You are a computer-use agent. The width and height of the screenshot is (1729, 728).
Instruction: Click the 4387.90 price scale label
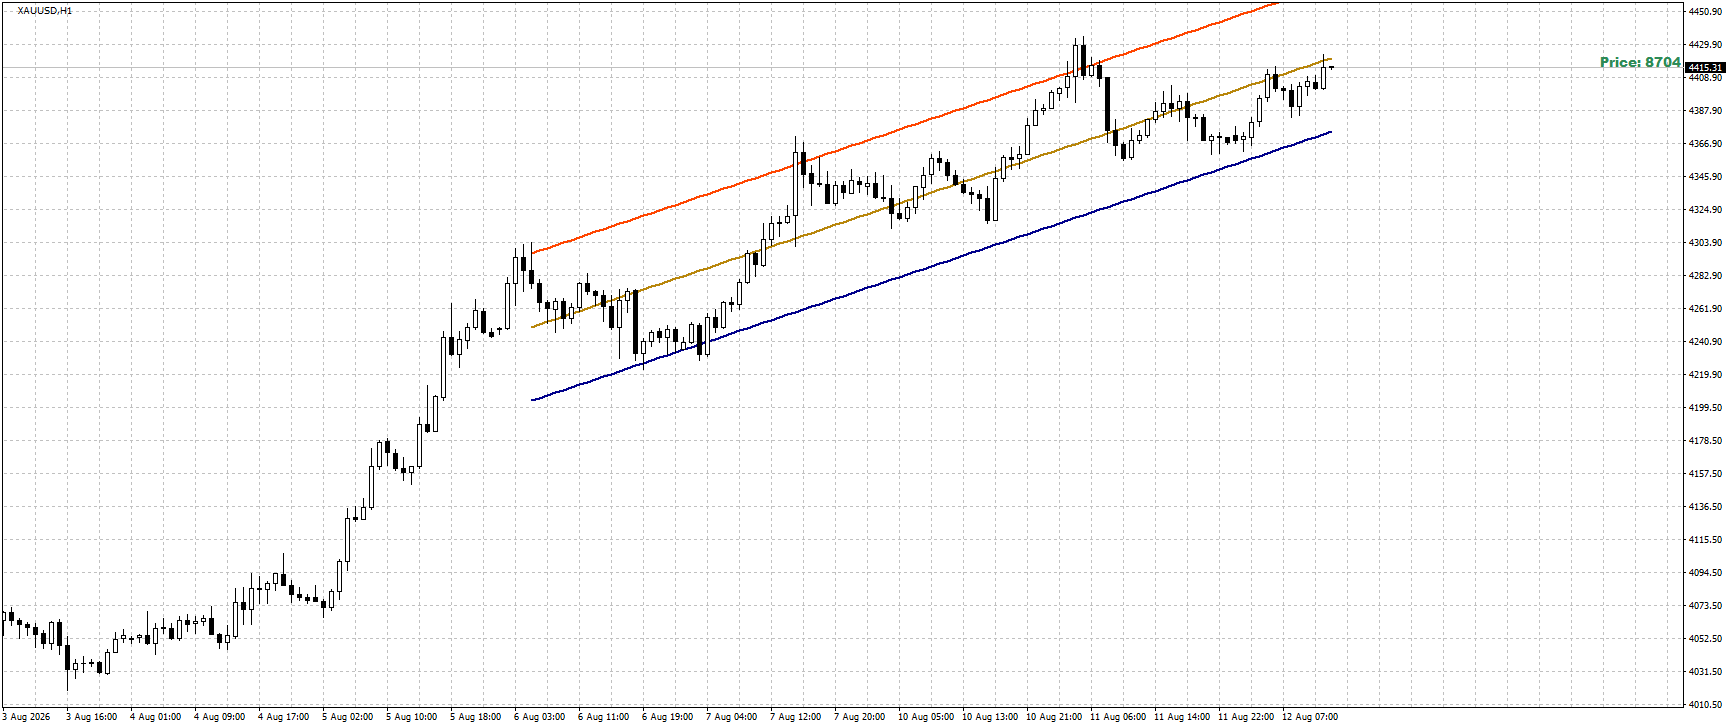[x=1705, y=111]
